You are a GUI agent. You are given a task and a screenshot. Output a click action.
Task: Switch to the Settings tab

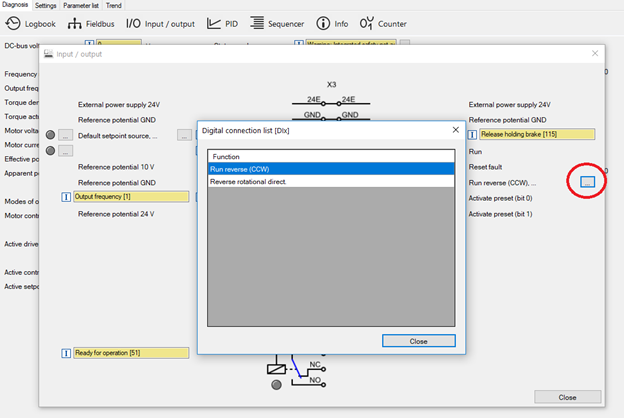tap(46, 5)
